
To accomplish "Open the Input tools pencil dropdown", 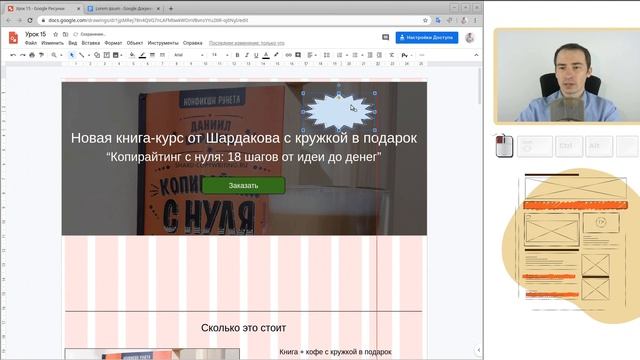I will [407, 55].
